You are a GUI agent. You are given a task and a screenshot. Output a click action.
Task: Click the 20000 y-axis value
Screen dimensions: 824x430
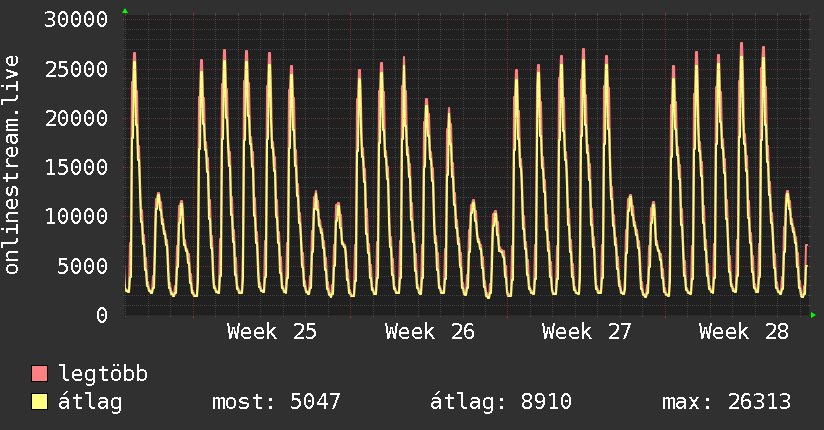76,118
